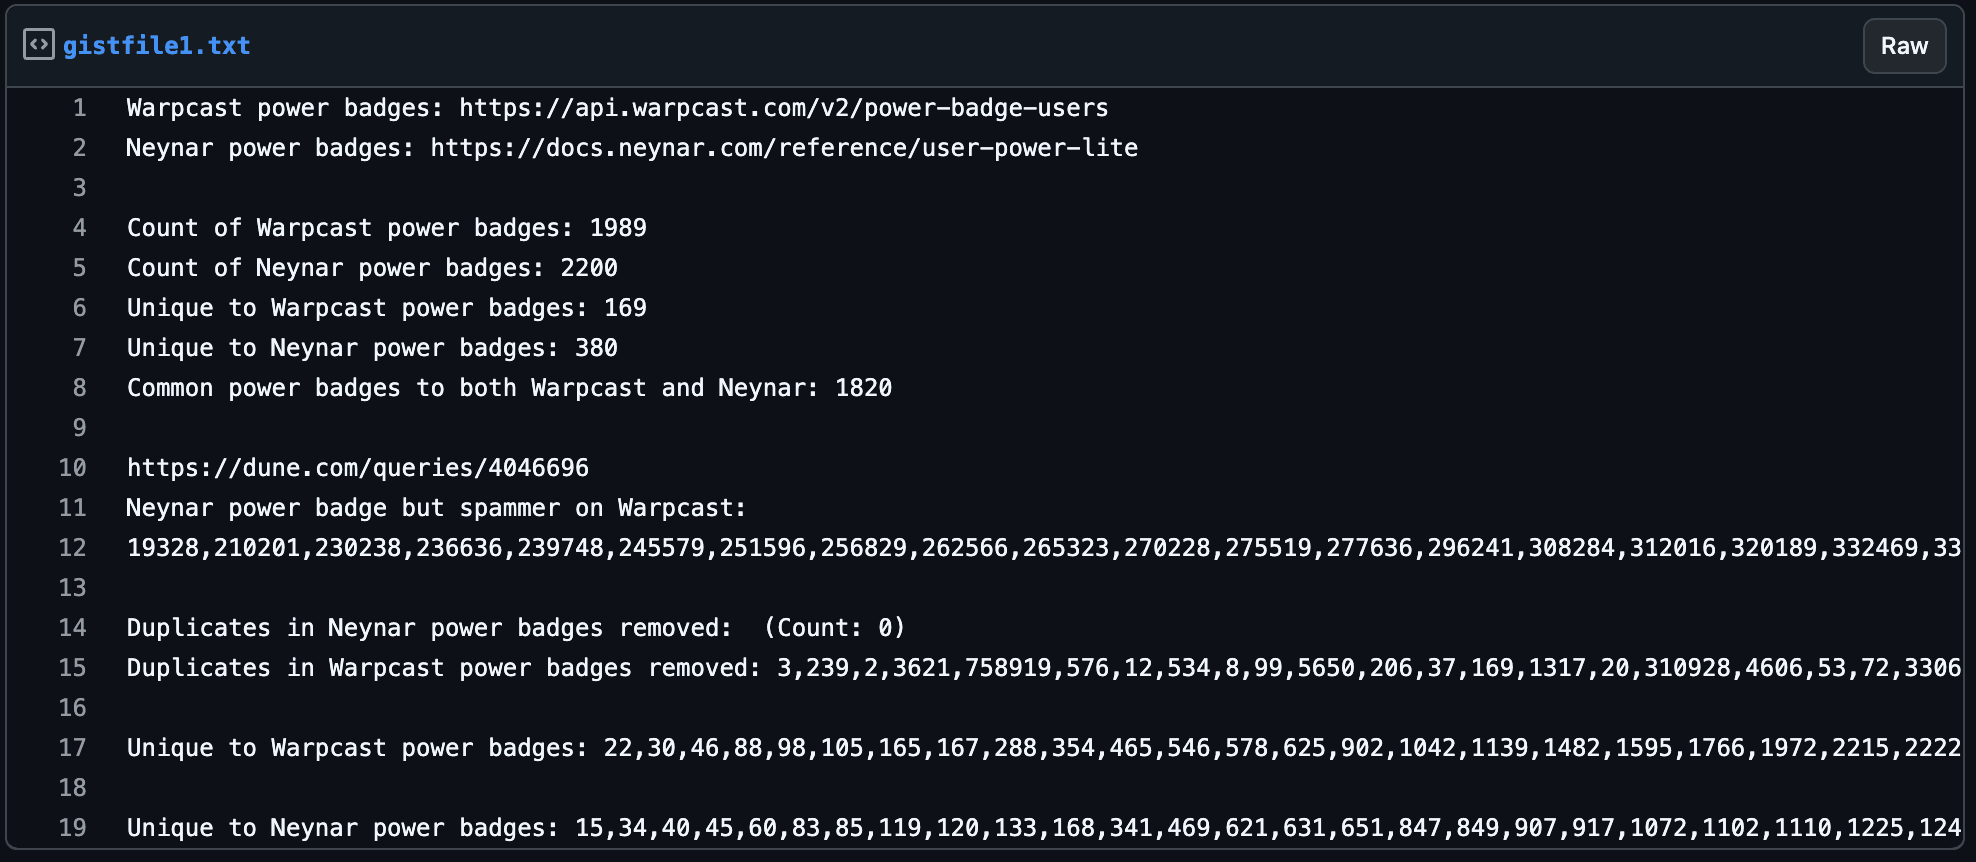The height and width of the screenshot is (862, 1976).
Task: View the Raw file contents
Action: click(1904, 46)
